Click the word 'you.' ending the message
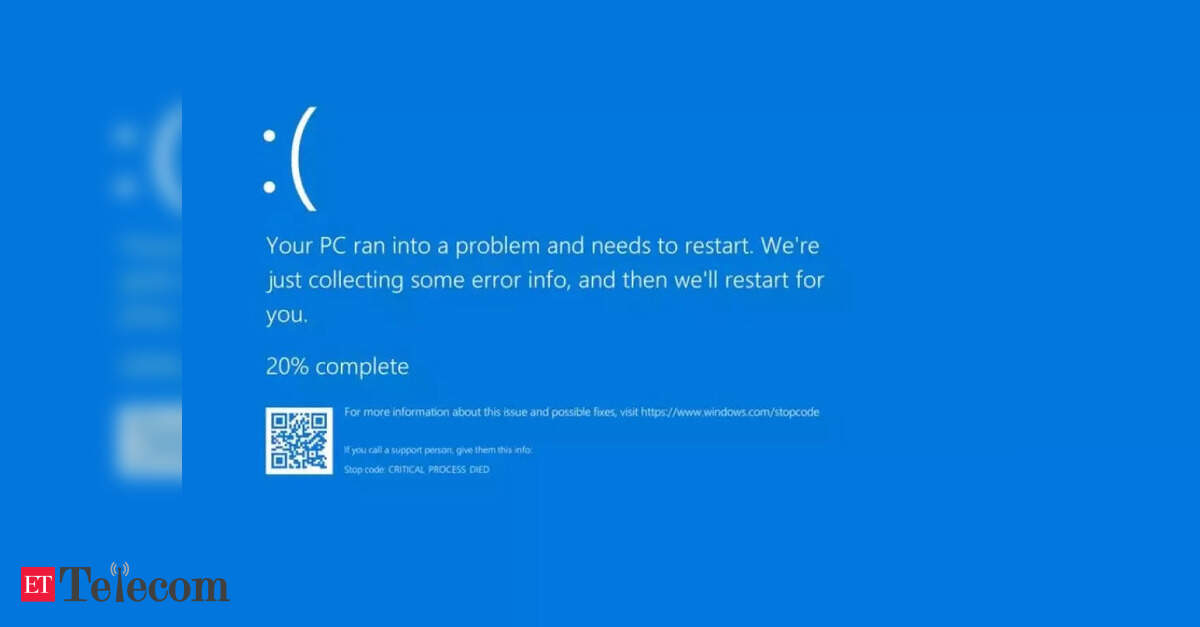The width and height of the screenshot is (1200, 627). (286, 316)
